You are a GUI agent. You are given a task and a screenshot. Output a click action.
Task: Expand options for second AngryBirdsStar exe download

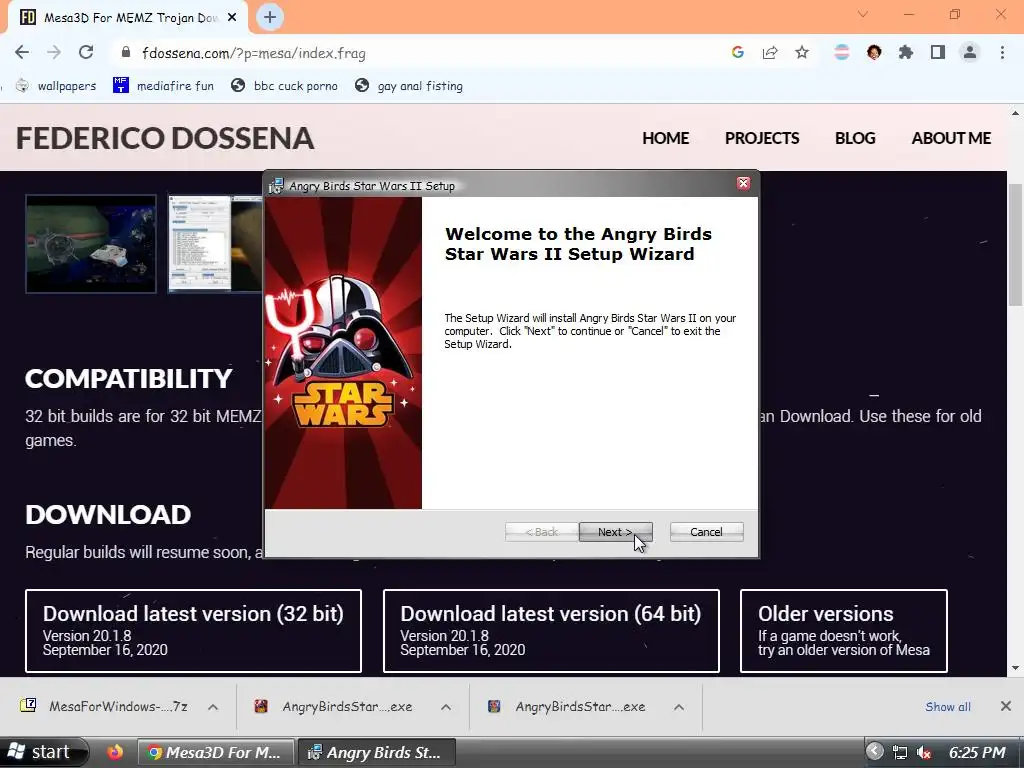tap(679, 707)
